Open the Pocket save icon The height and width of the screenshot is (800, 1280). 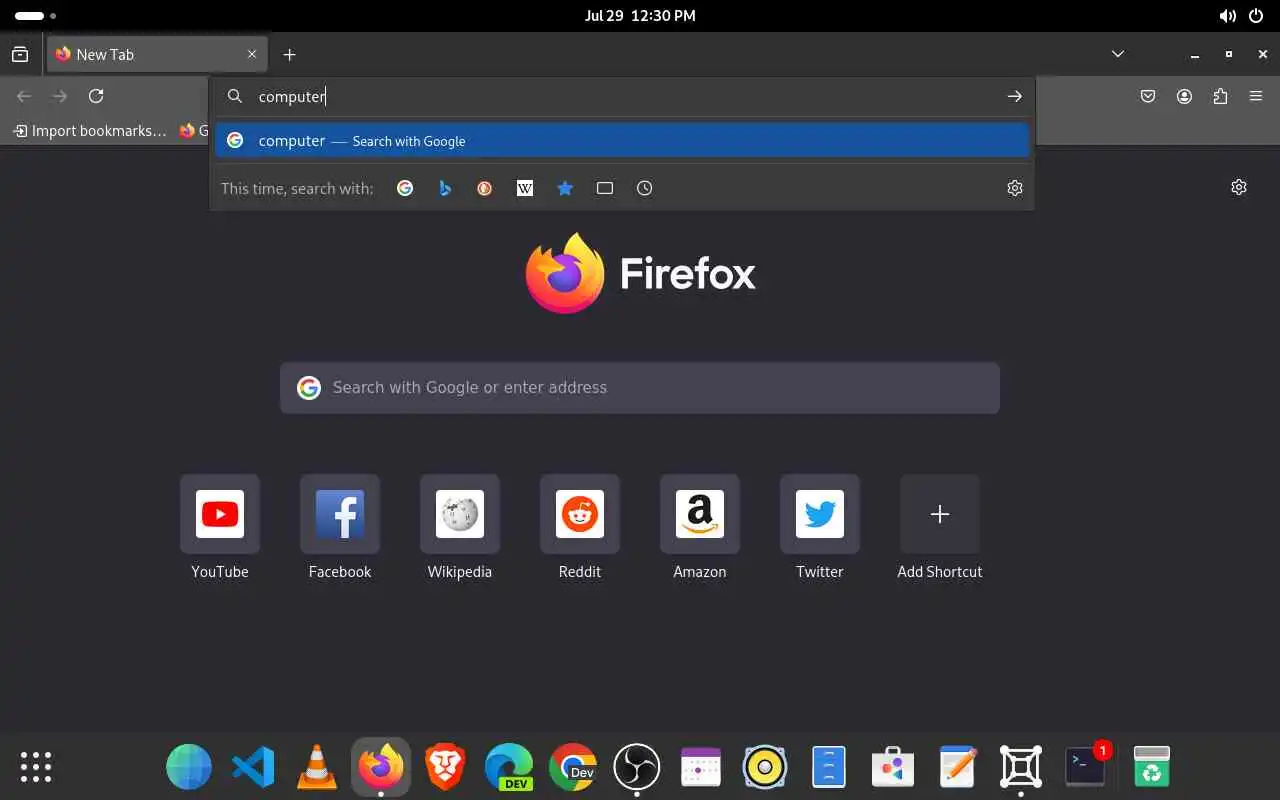(x=1148, y=96)
